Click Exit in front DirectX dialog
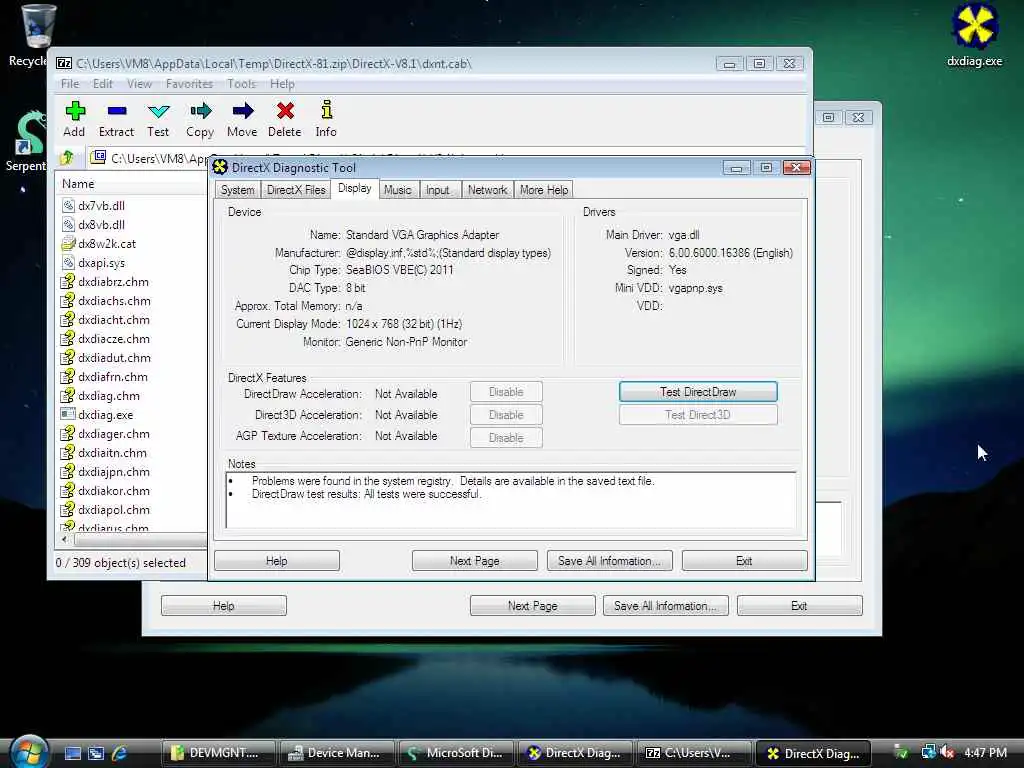Image resolution: width=1024 pixels, height=768 pixels. point(744,561)
